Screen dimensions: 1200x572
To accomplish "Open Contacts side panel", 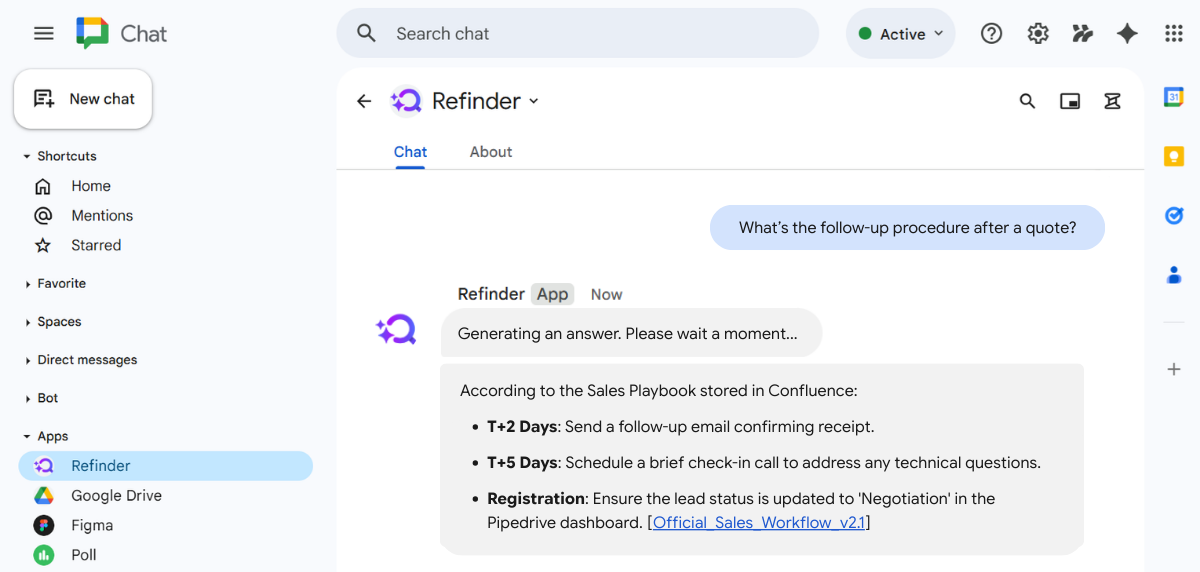I will [x=1174, y=274].
